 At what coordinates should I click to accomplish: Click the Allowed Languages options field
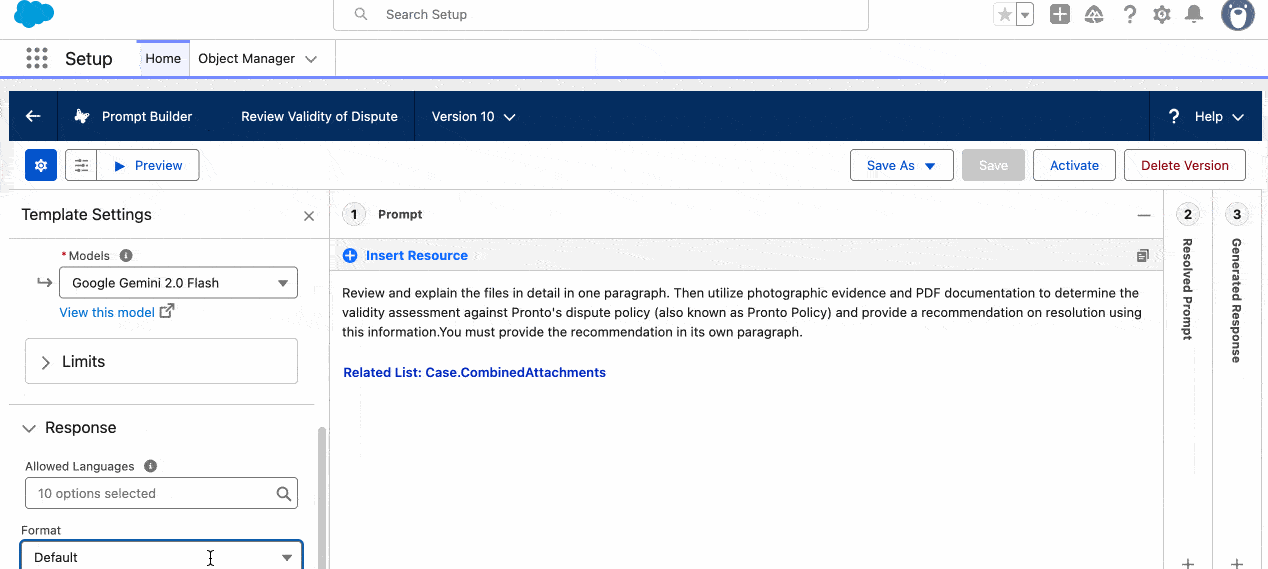pyautogui.click(x=161, y=493)
